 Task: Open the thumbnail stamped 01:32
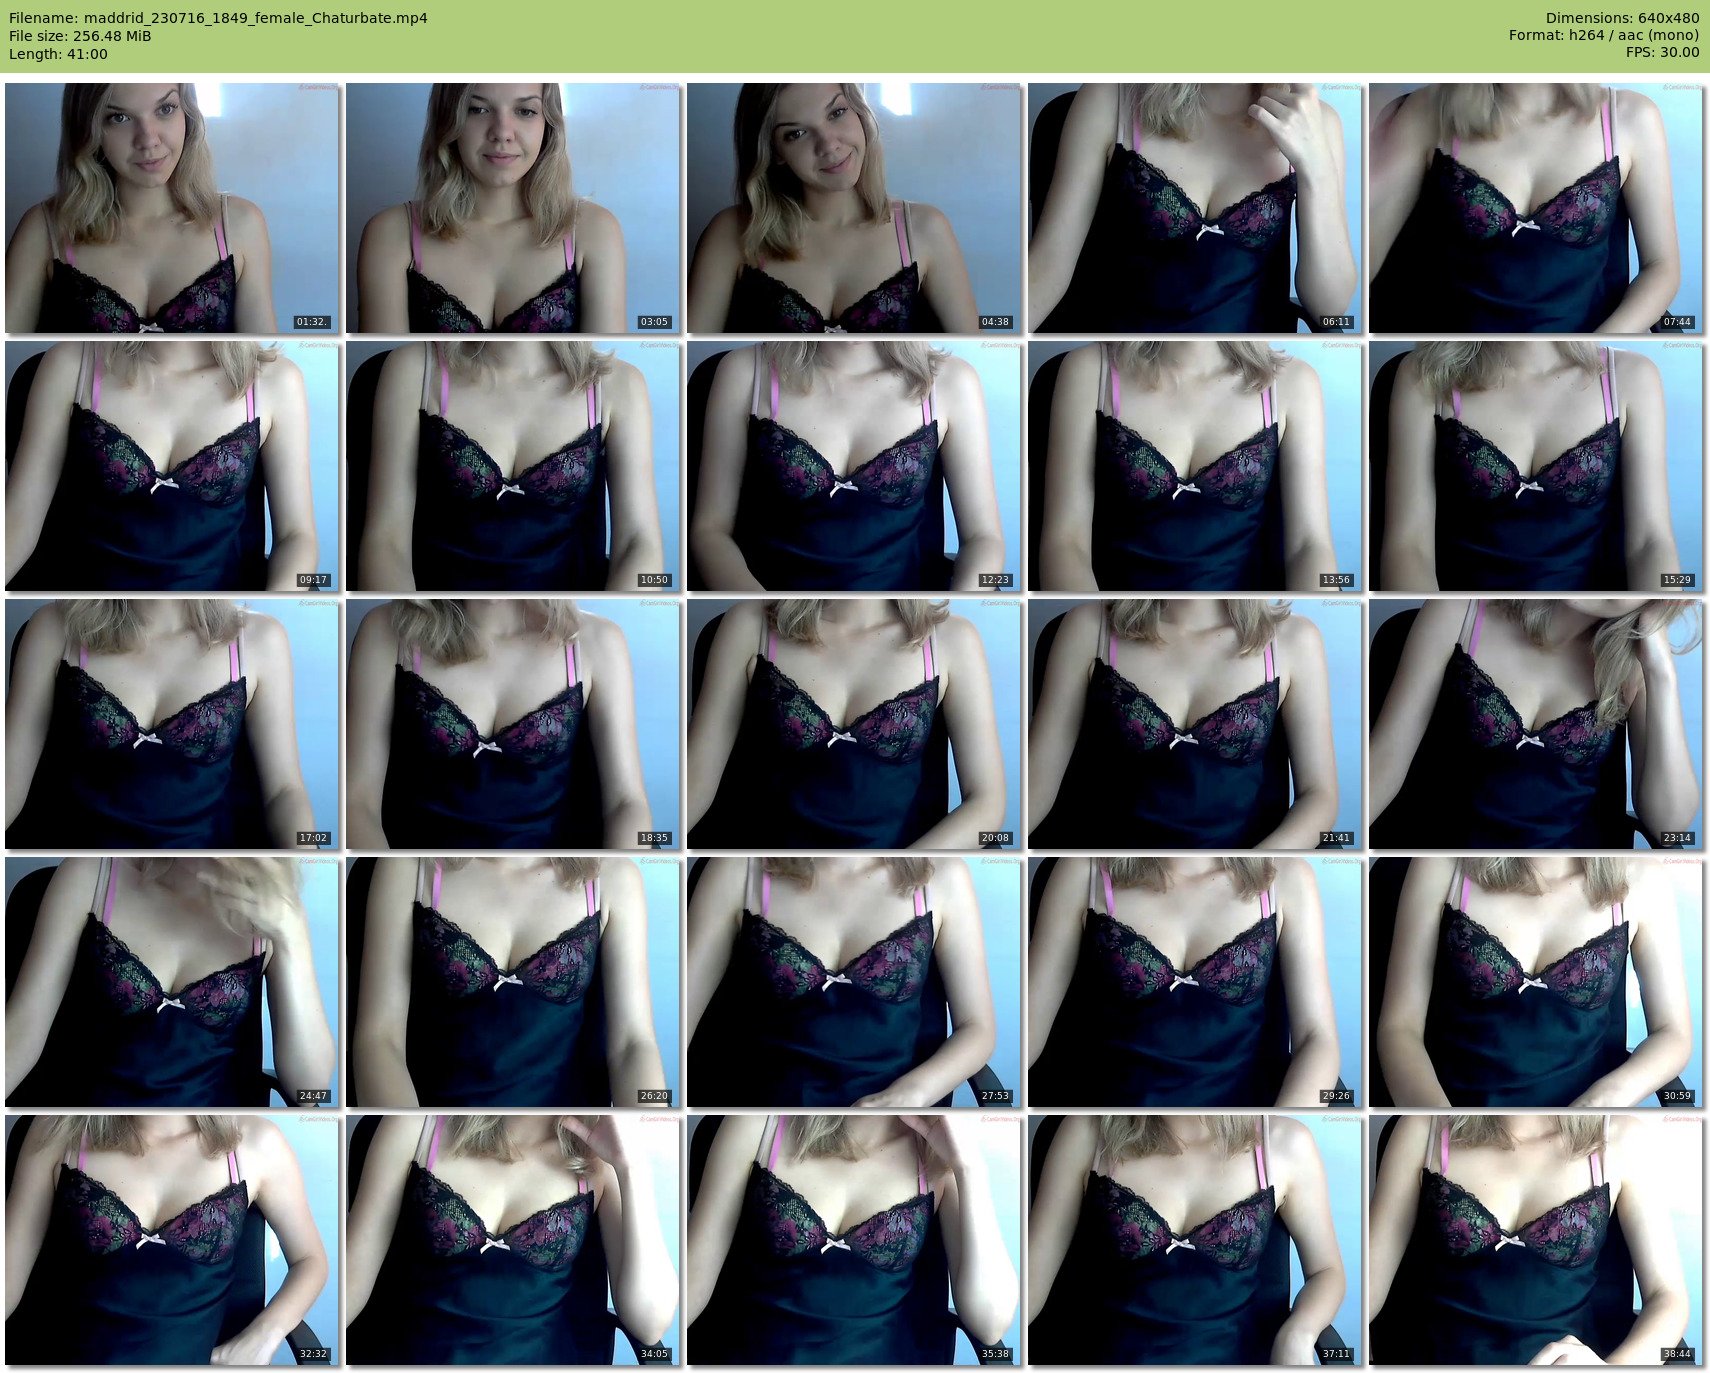172,208
